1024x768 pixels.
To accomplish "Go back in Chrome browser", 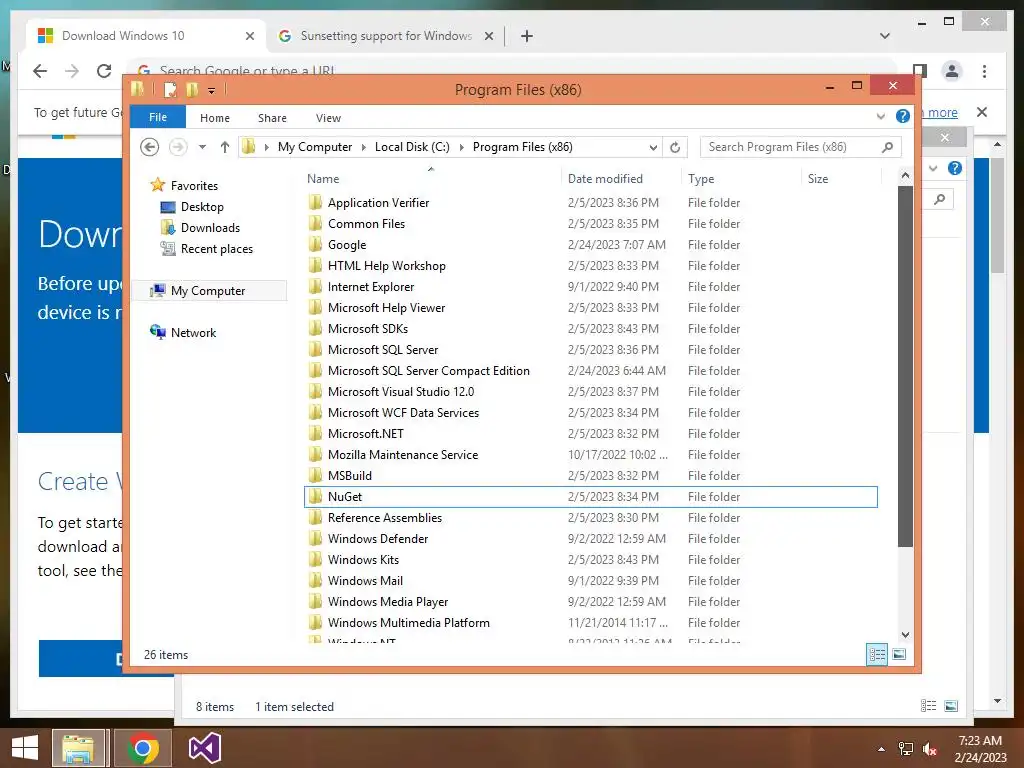I will (x=40, y=71).
